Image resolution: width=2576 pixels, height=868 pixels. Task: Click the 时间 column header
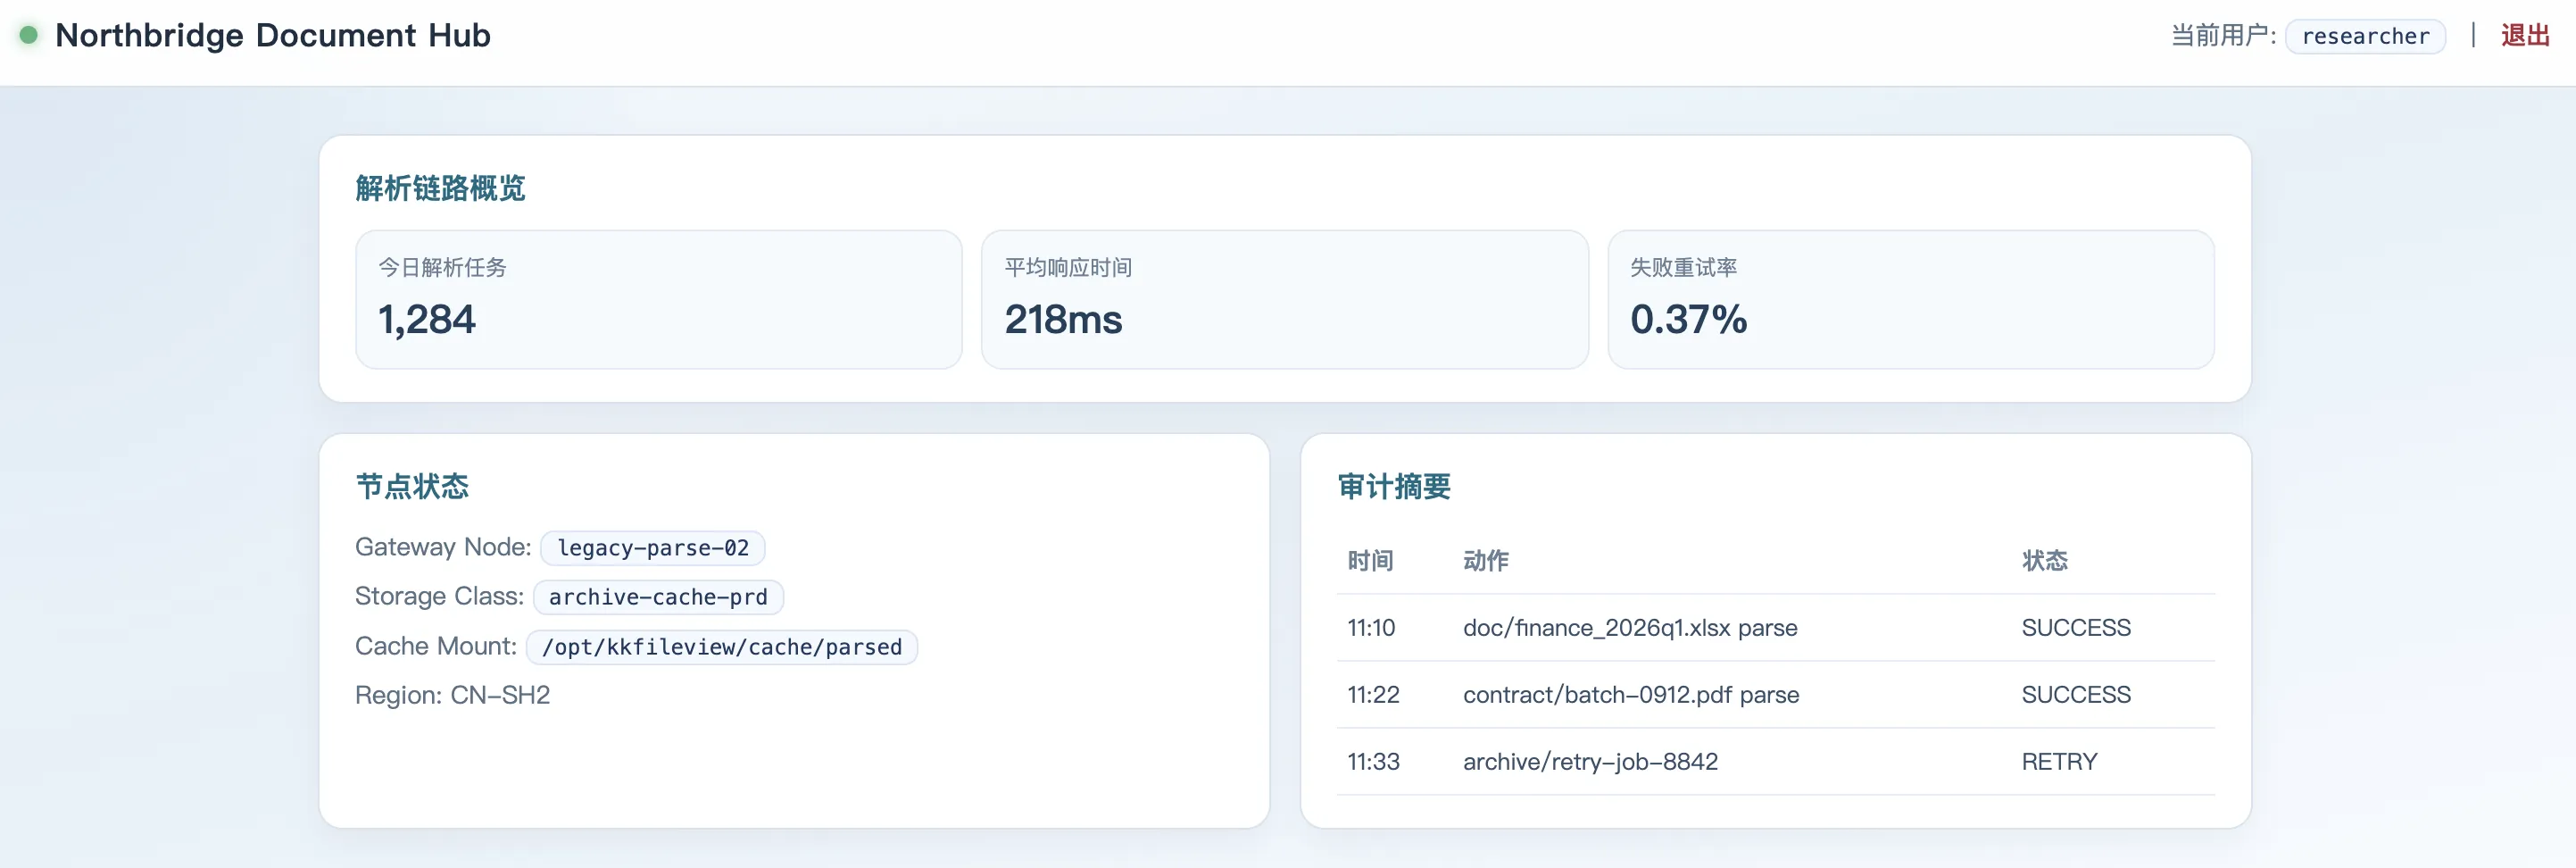pos(1370,560)
